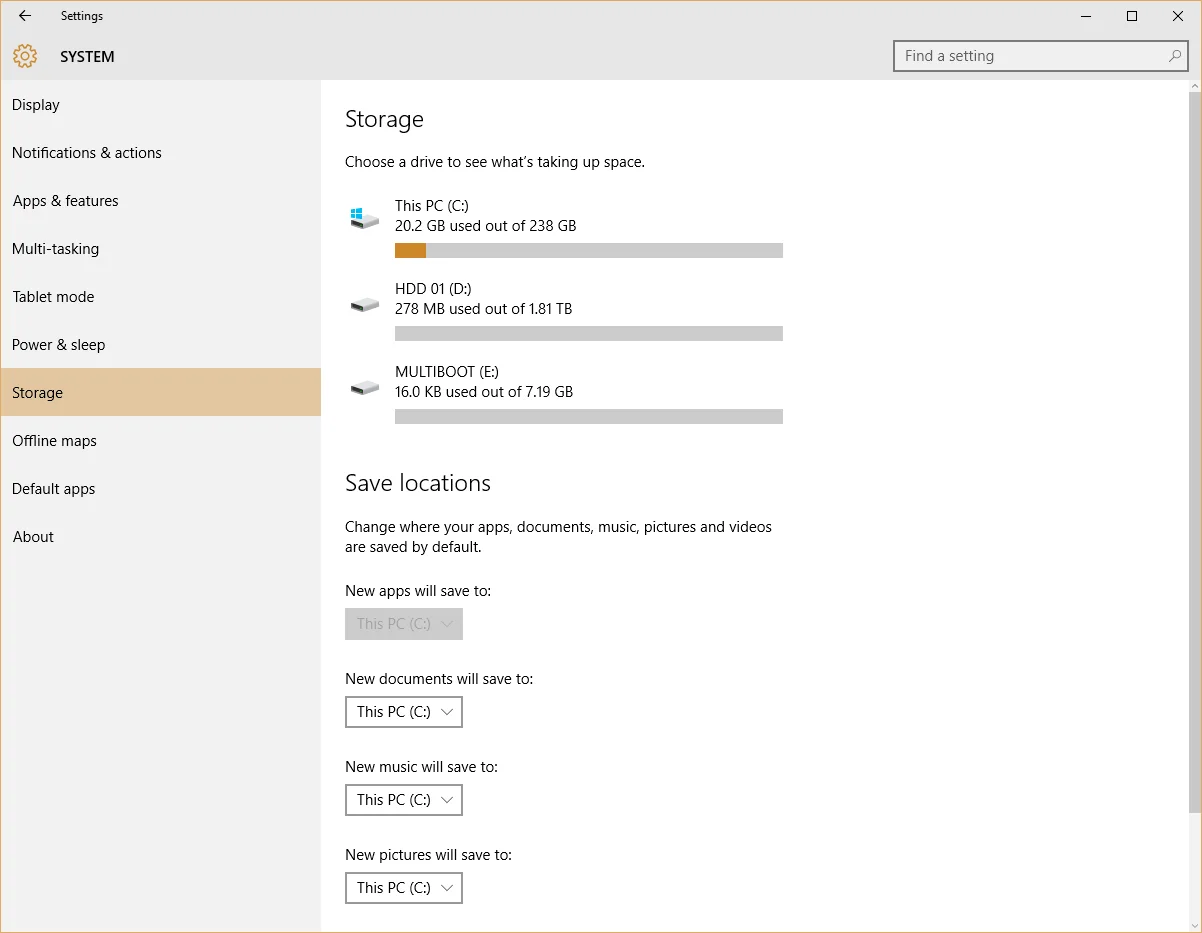Click the Save locations heading
Image resolution: width=1202 pixels, height=933 pixels.
point(418,483)
